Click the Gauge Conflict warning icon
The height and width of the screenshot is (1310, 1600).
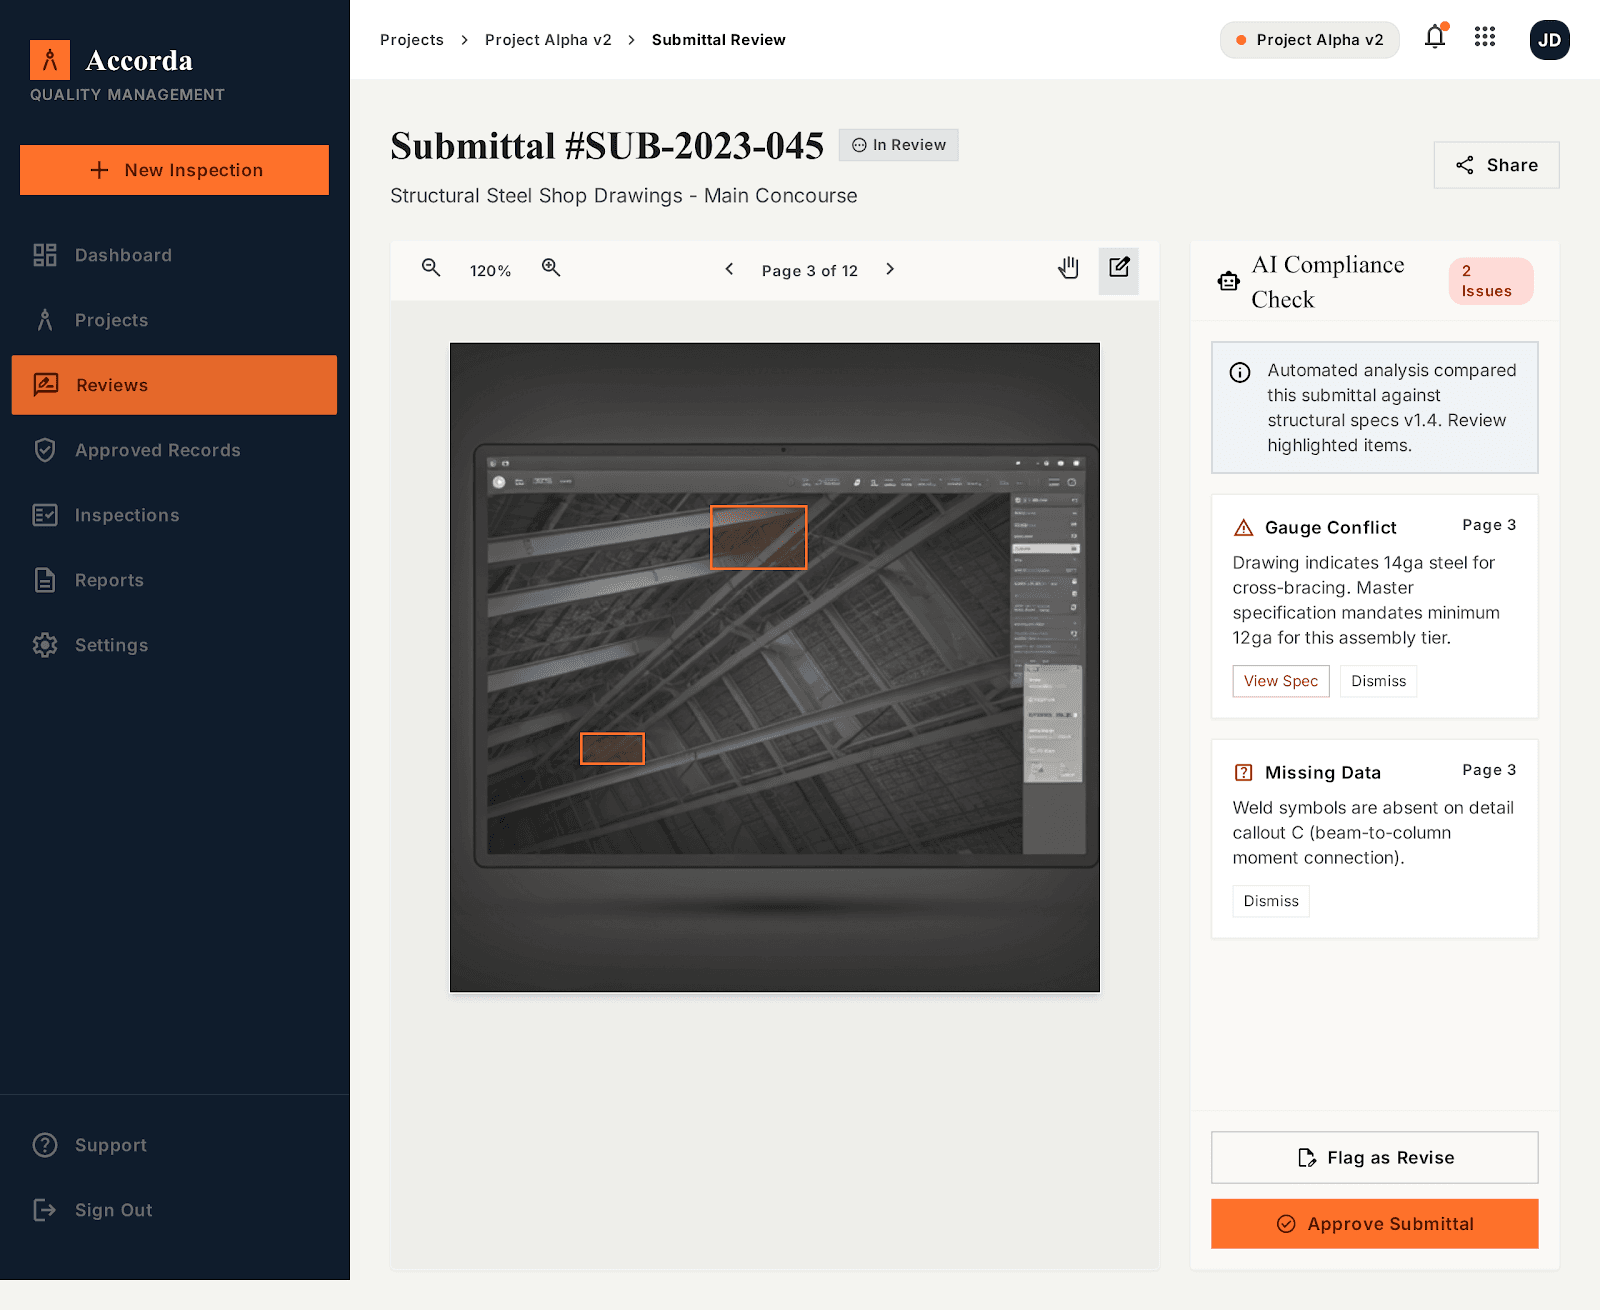(x=1243, y=527)
